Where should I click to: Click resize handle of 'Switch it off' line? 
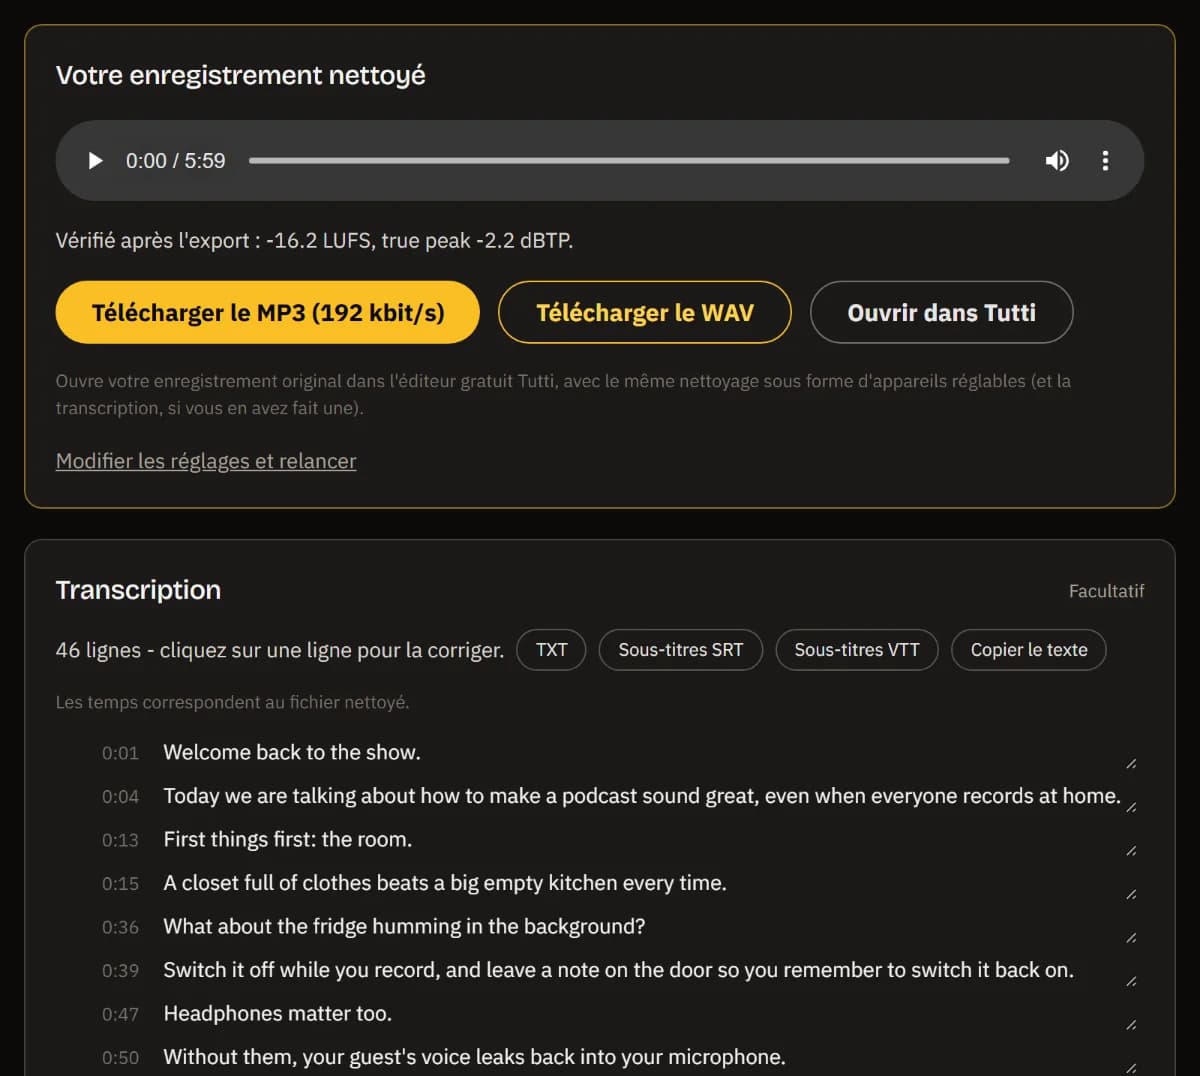[1131, 981]
